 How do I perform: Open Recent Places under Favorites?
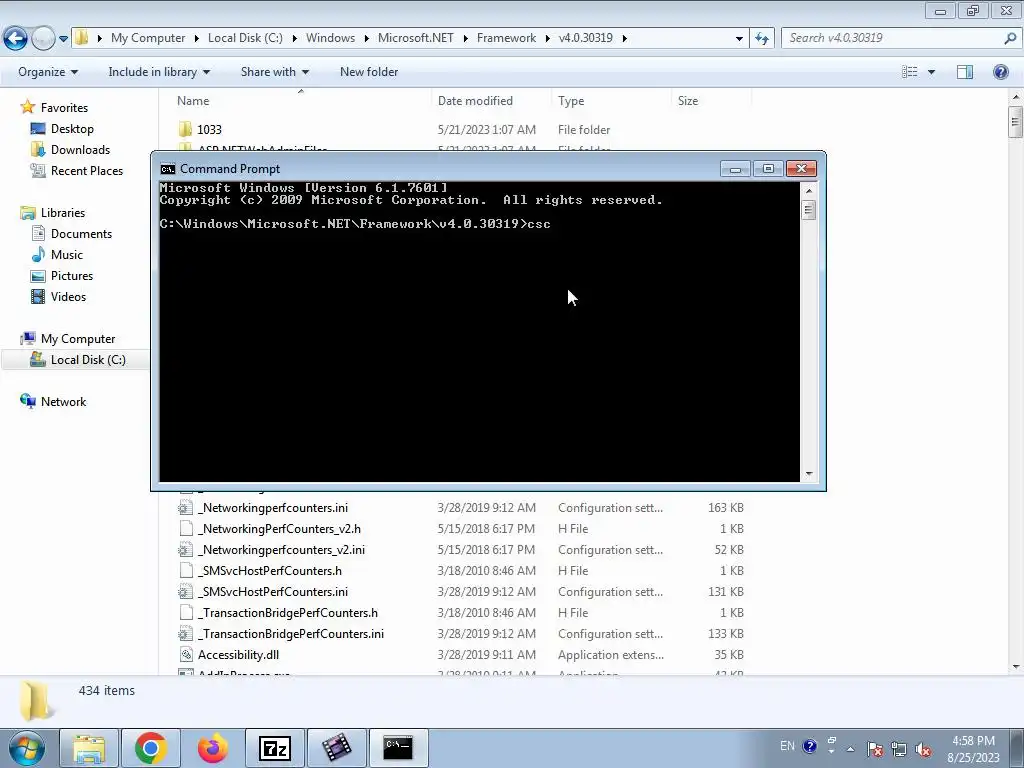(x=87, y=170)
